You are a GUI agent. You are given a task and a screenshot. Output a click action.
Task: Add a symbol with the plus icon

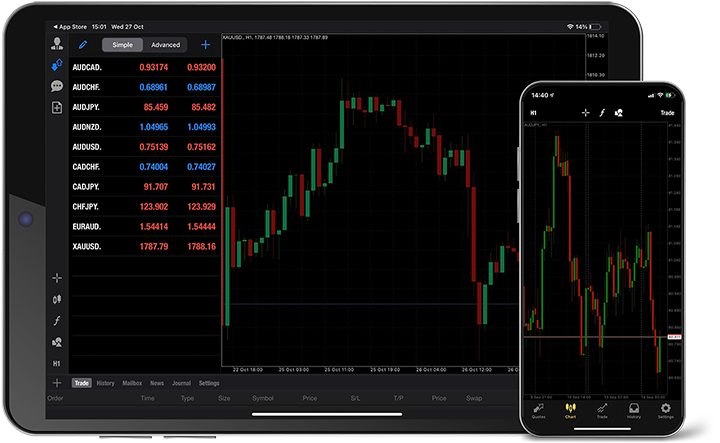click(206, 45)
